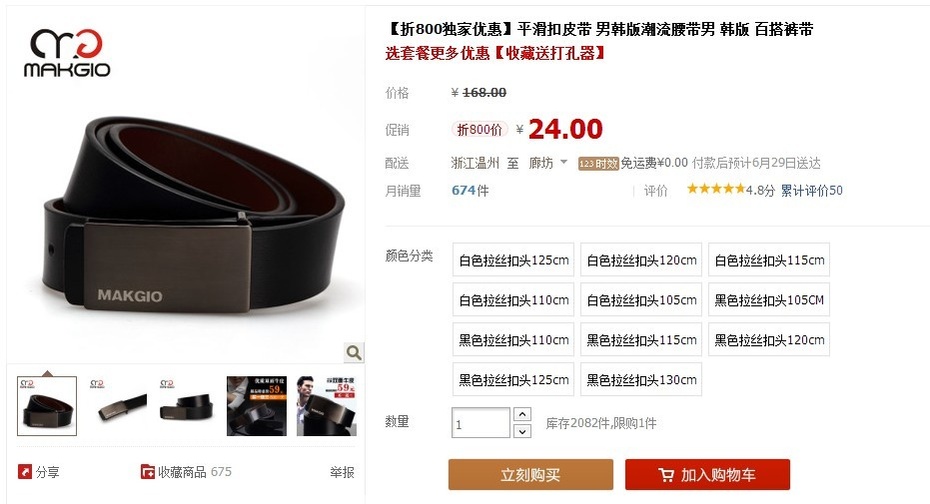
Task: Select the 白色拉丝扣头125cm option
Action: coord(513,260)
